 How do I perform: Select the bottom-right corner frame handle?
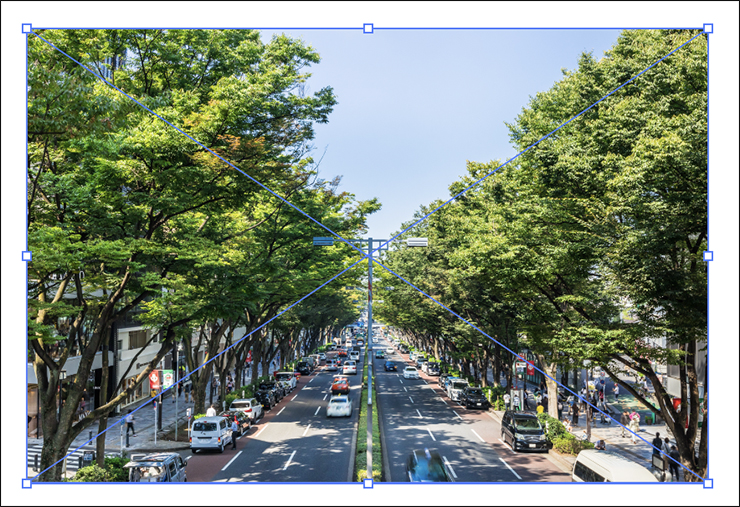coord(708,483)
